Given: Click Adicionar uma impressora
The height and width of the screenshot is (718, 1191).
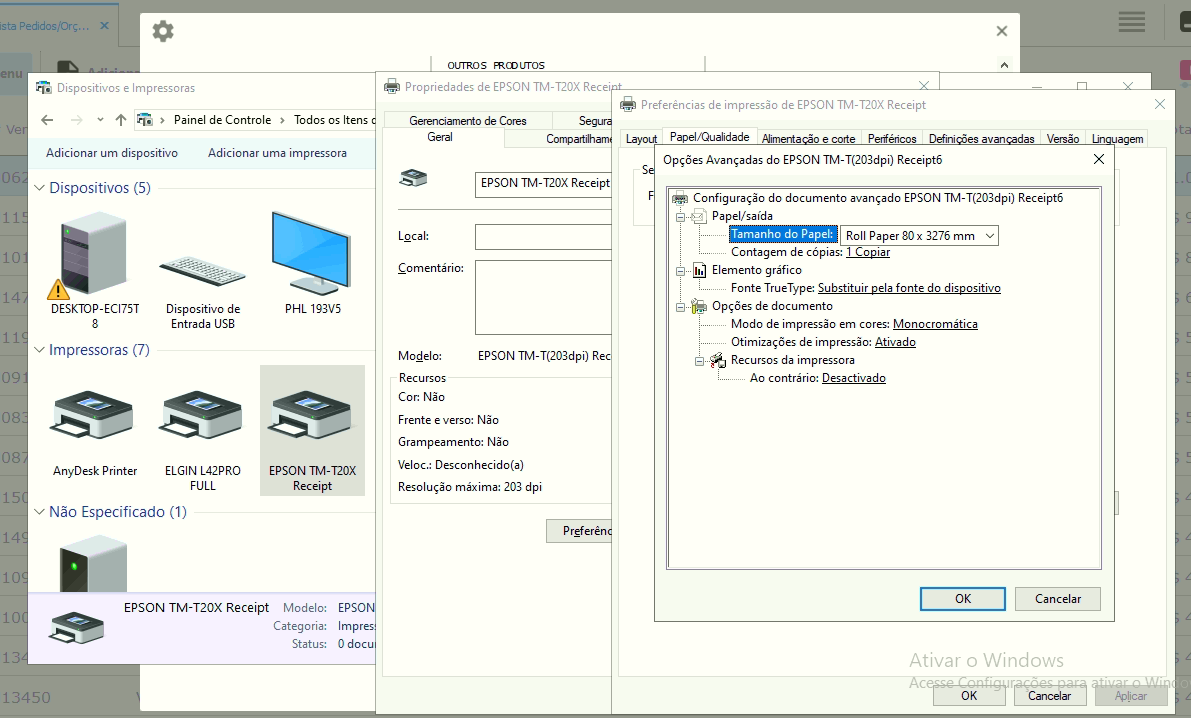Looking at the screenshot, I should pos(277,153).
